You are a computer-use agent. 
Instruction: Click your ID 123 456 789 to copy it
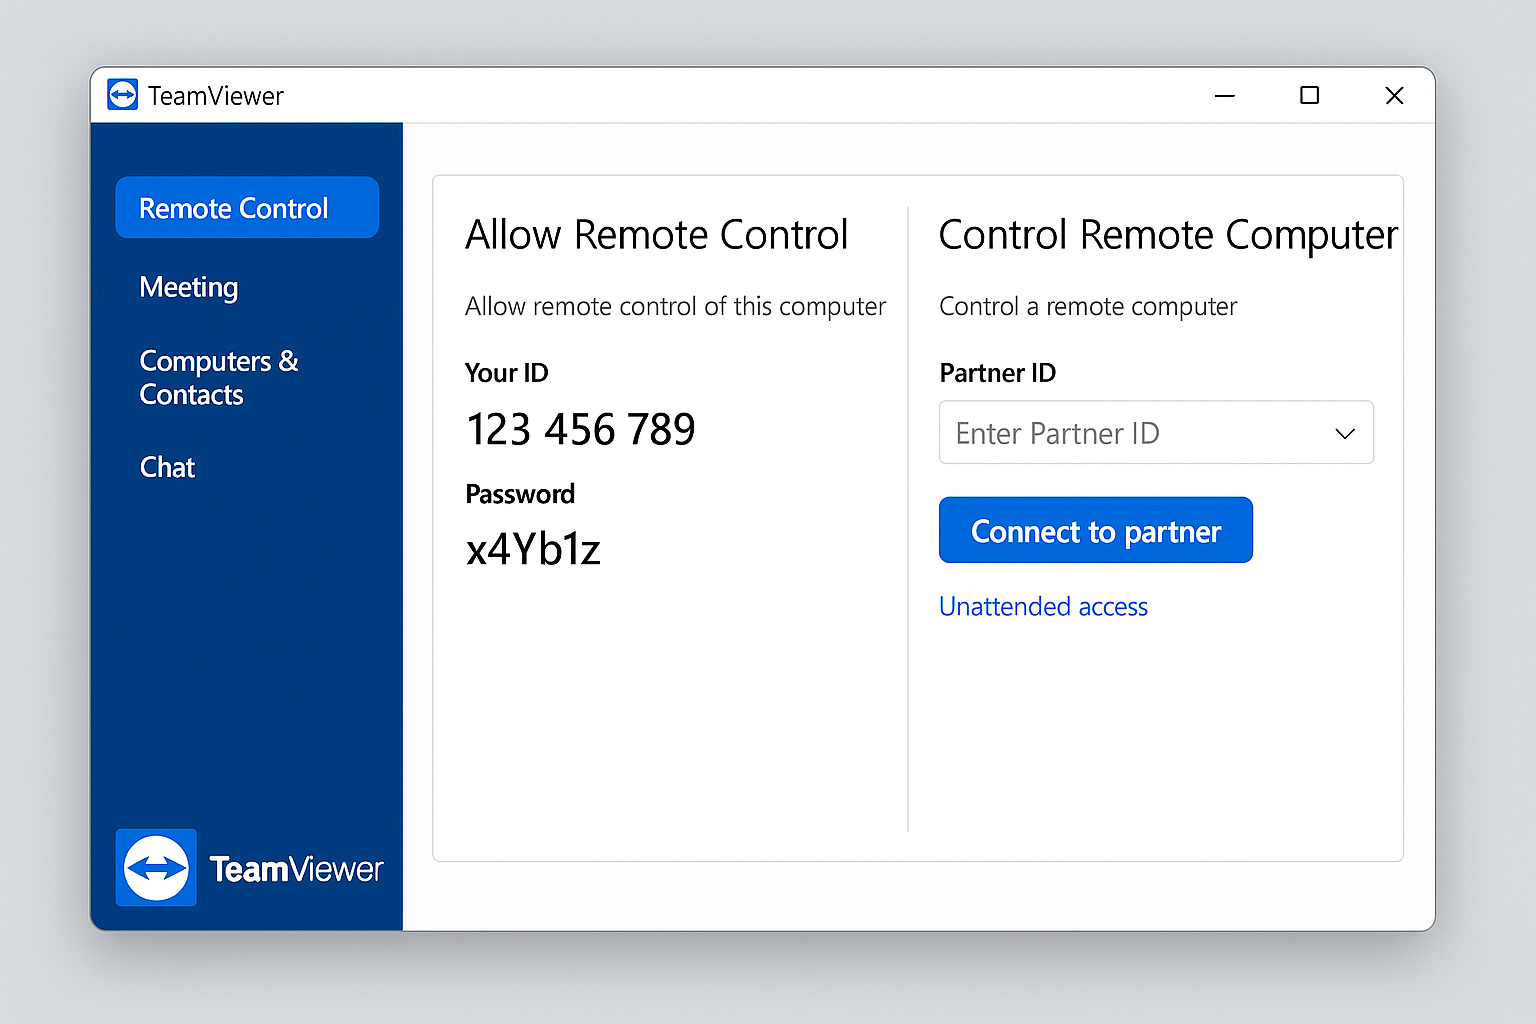(581, 429)
